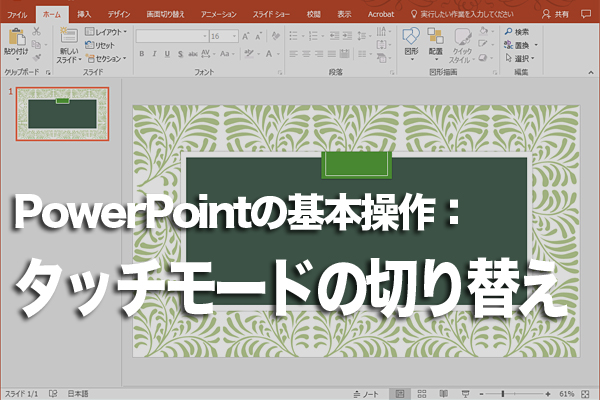This screenshot has width=600, height=400.
Task: Toggle Align Left paragraph
Action: click(x=293, y=54)
